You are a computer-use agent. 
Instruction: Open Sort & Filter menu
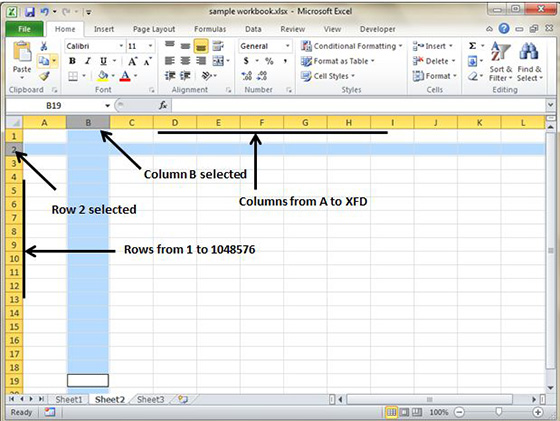[x=501, y=61]
